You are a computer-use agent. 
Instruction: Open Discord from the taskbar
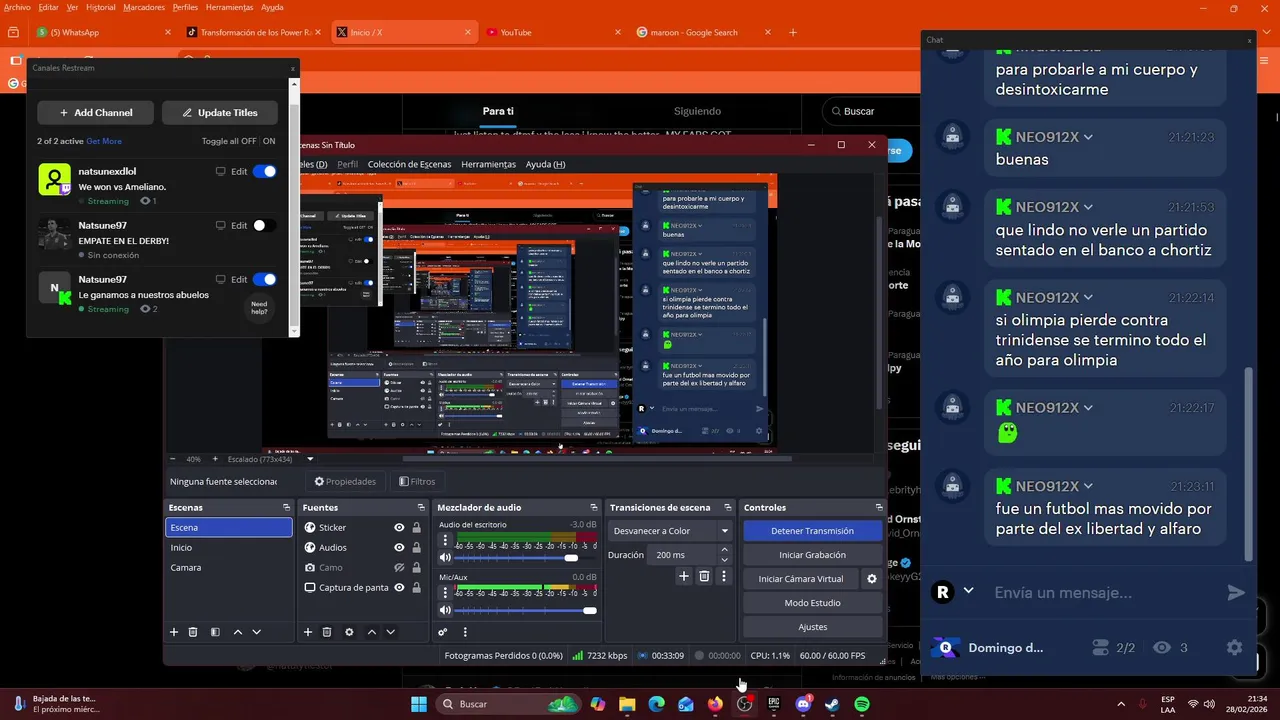[804, 704]
